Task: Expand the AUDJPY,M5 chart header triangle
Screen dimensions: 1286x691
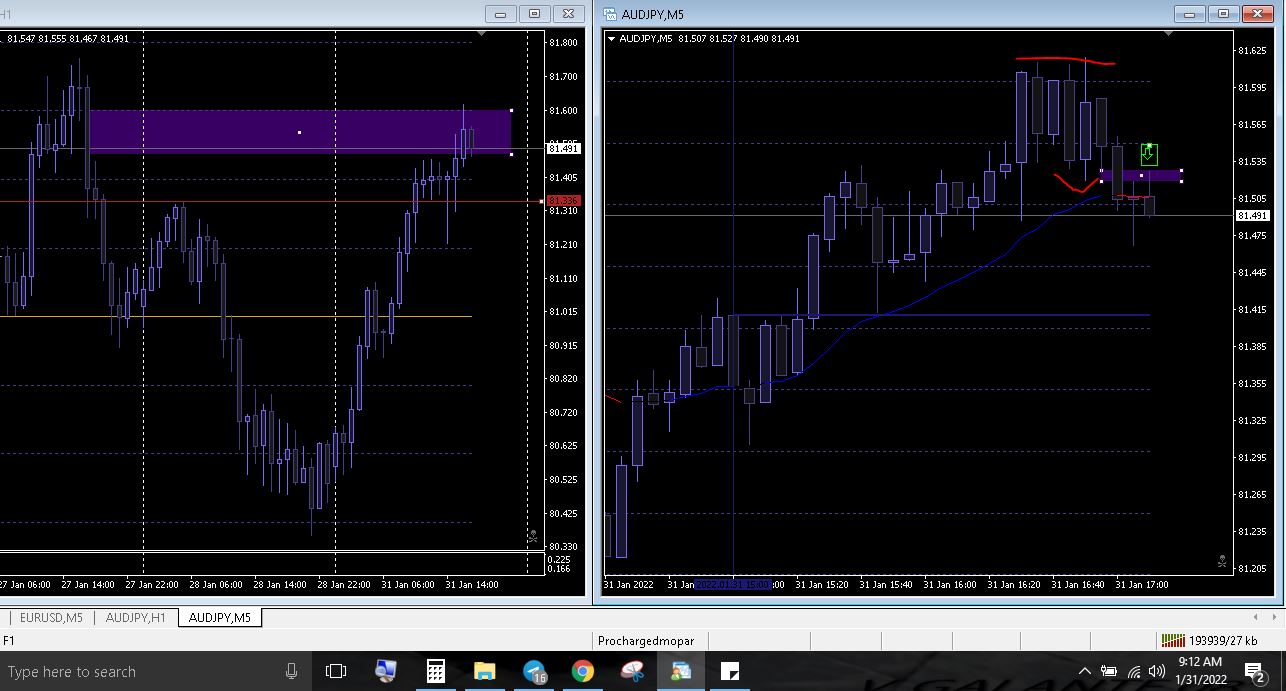Action: (x=611, y=39)
